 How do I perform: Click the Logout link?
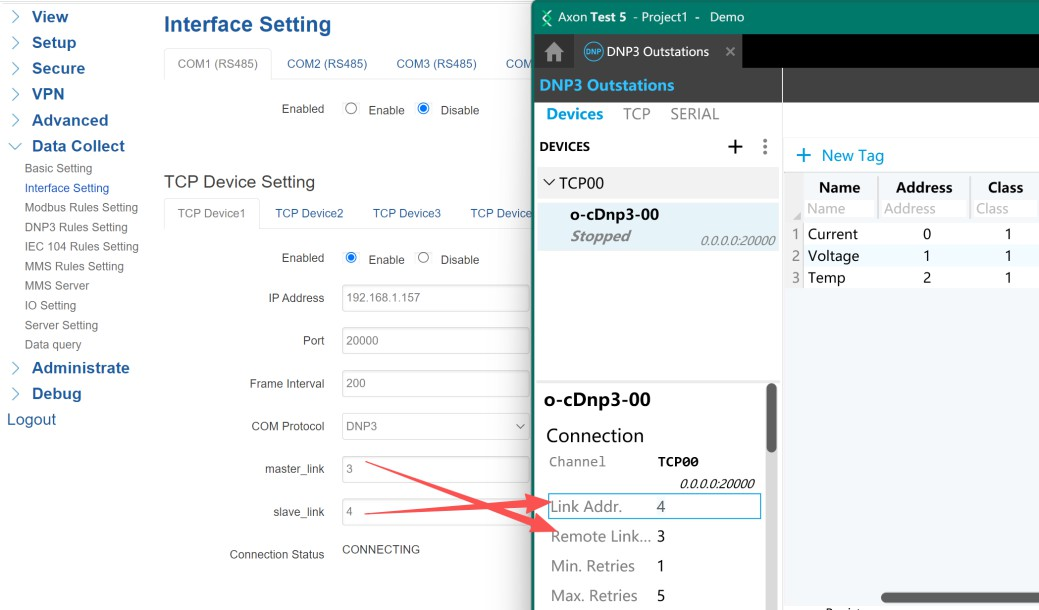tap(32, 420)
